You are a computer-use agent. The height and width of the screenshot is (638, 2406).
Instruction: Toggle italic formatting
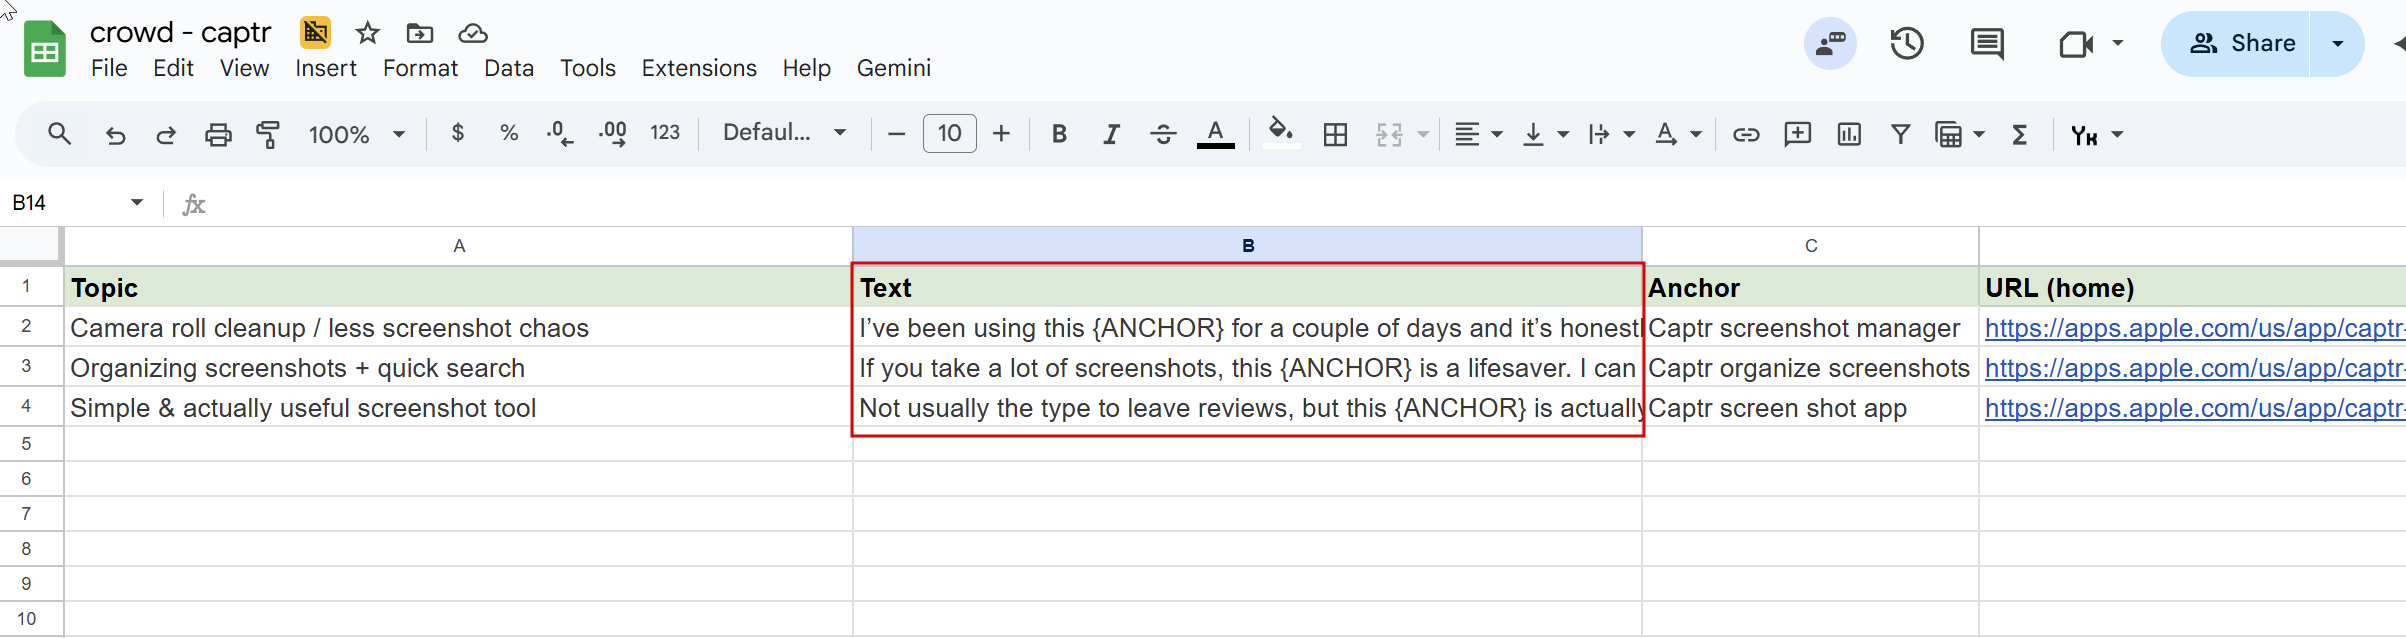pos(1111,134)
